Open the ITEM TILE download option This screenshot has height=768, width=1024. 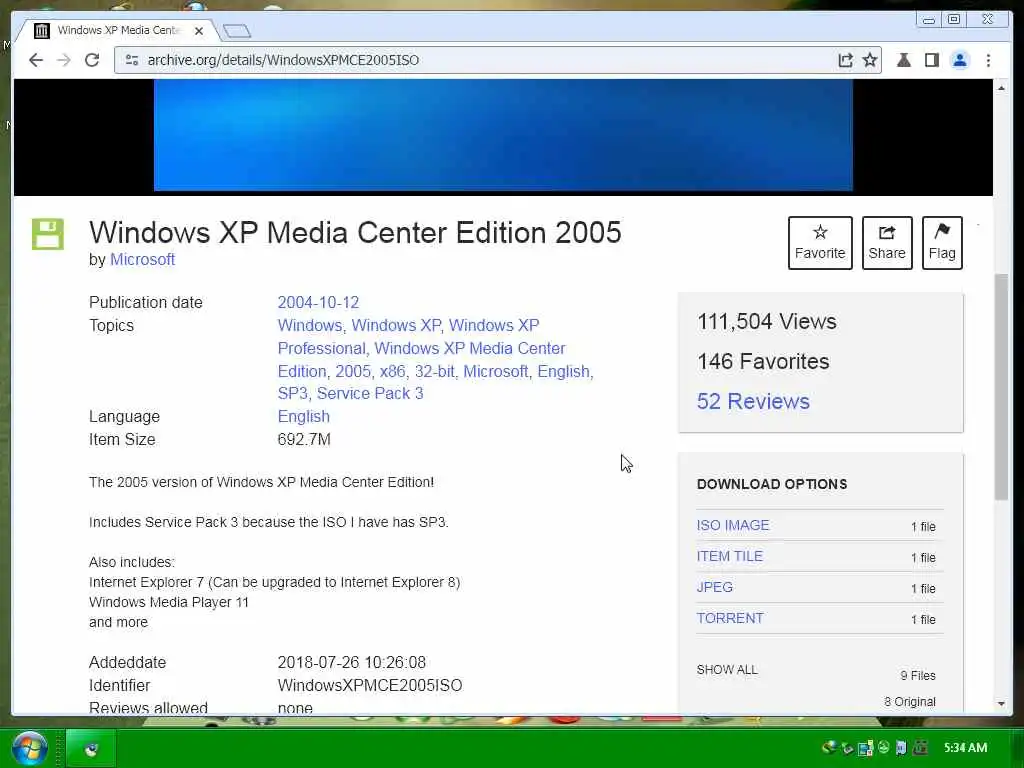click(x=729, y=556)
